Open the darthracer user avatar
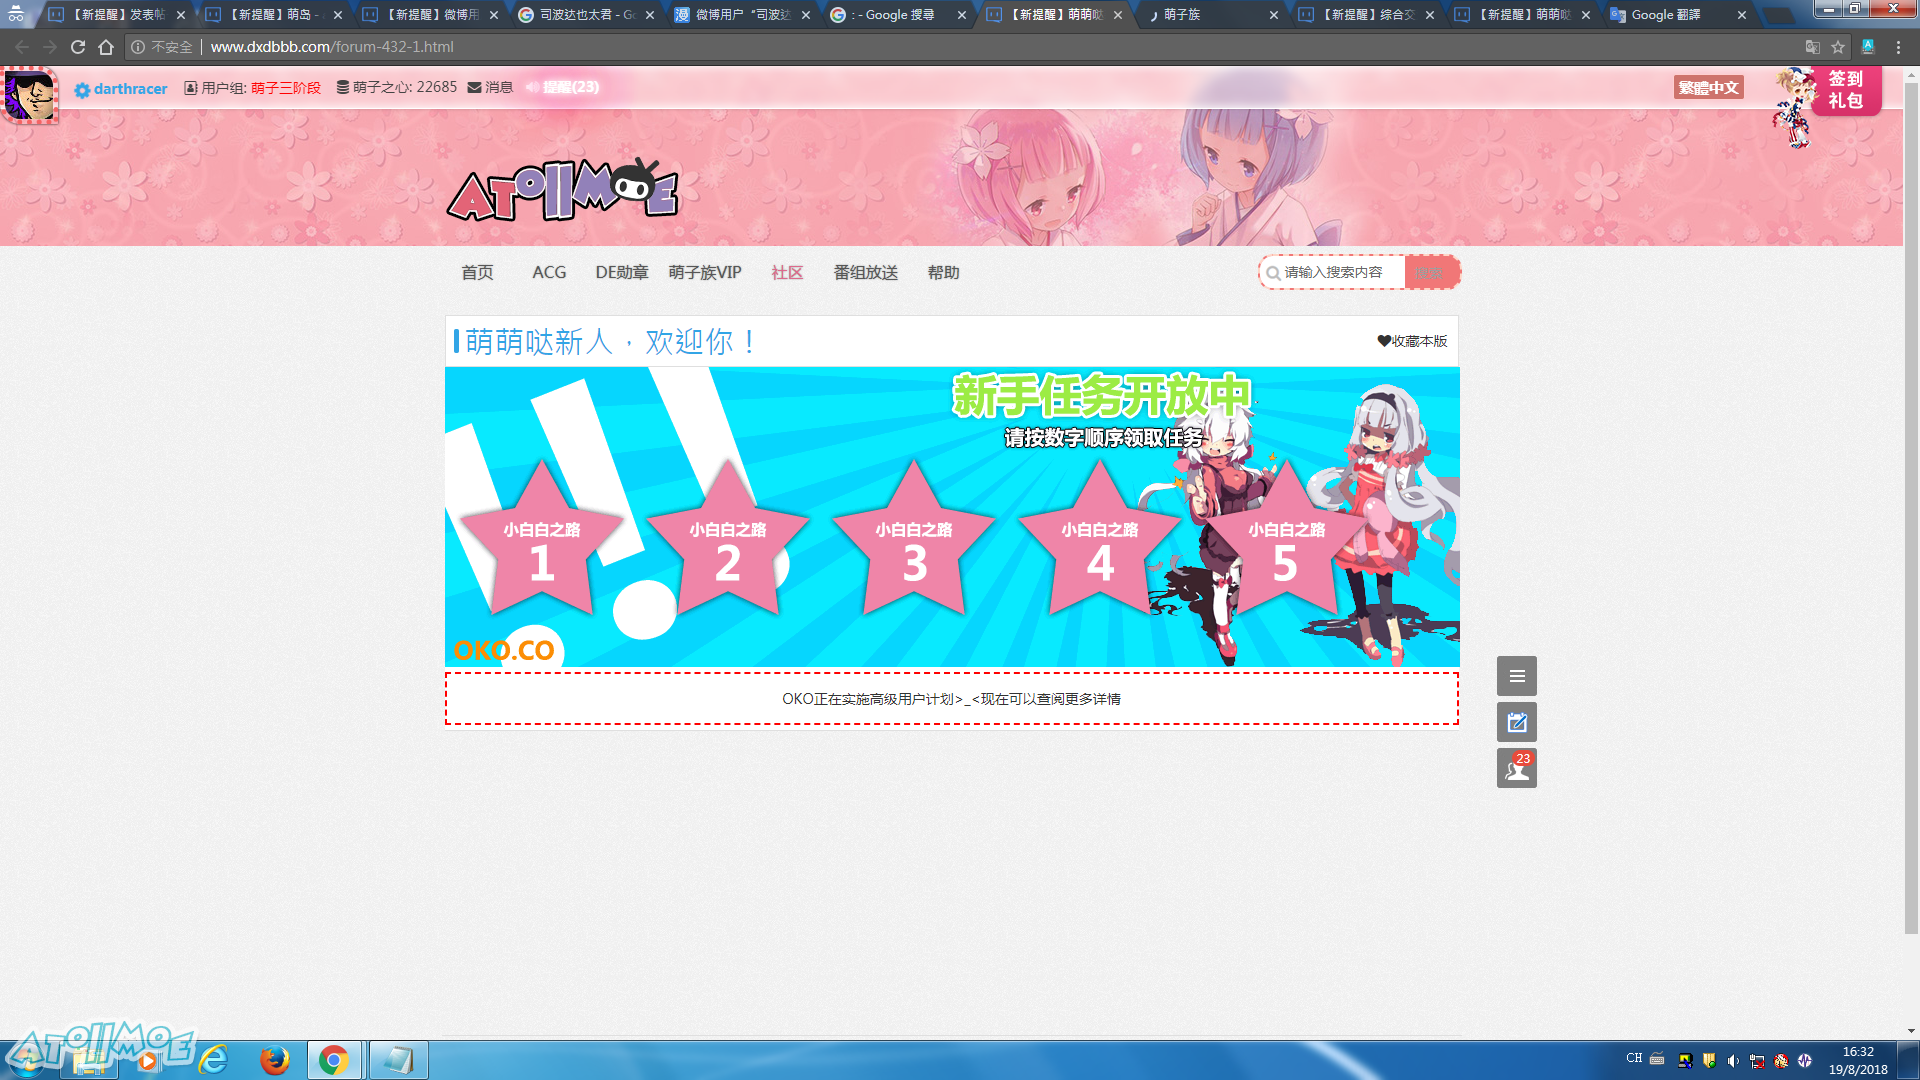This screenshot has width=1920, height=1080. click(x=30, y=95)
